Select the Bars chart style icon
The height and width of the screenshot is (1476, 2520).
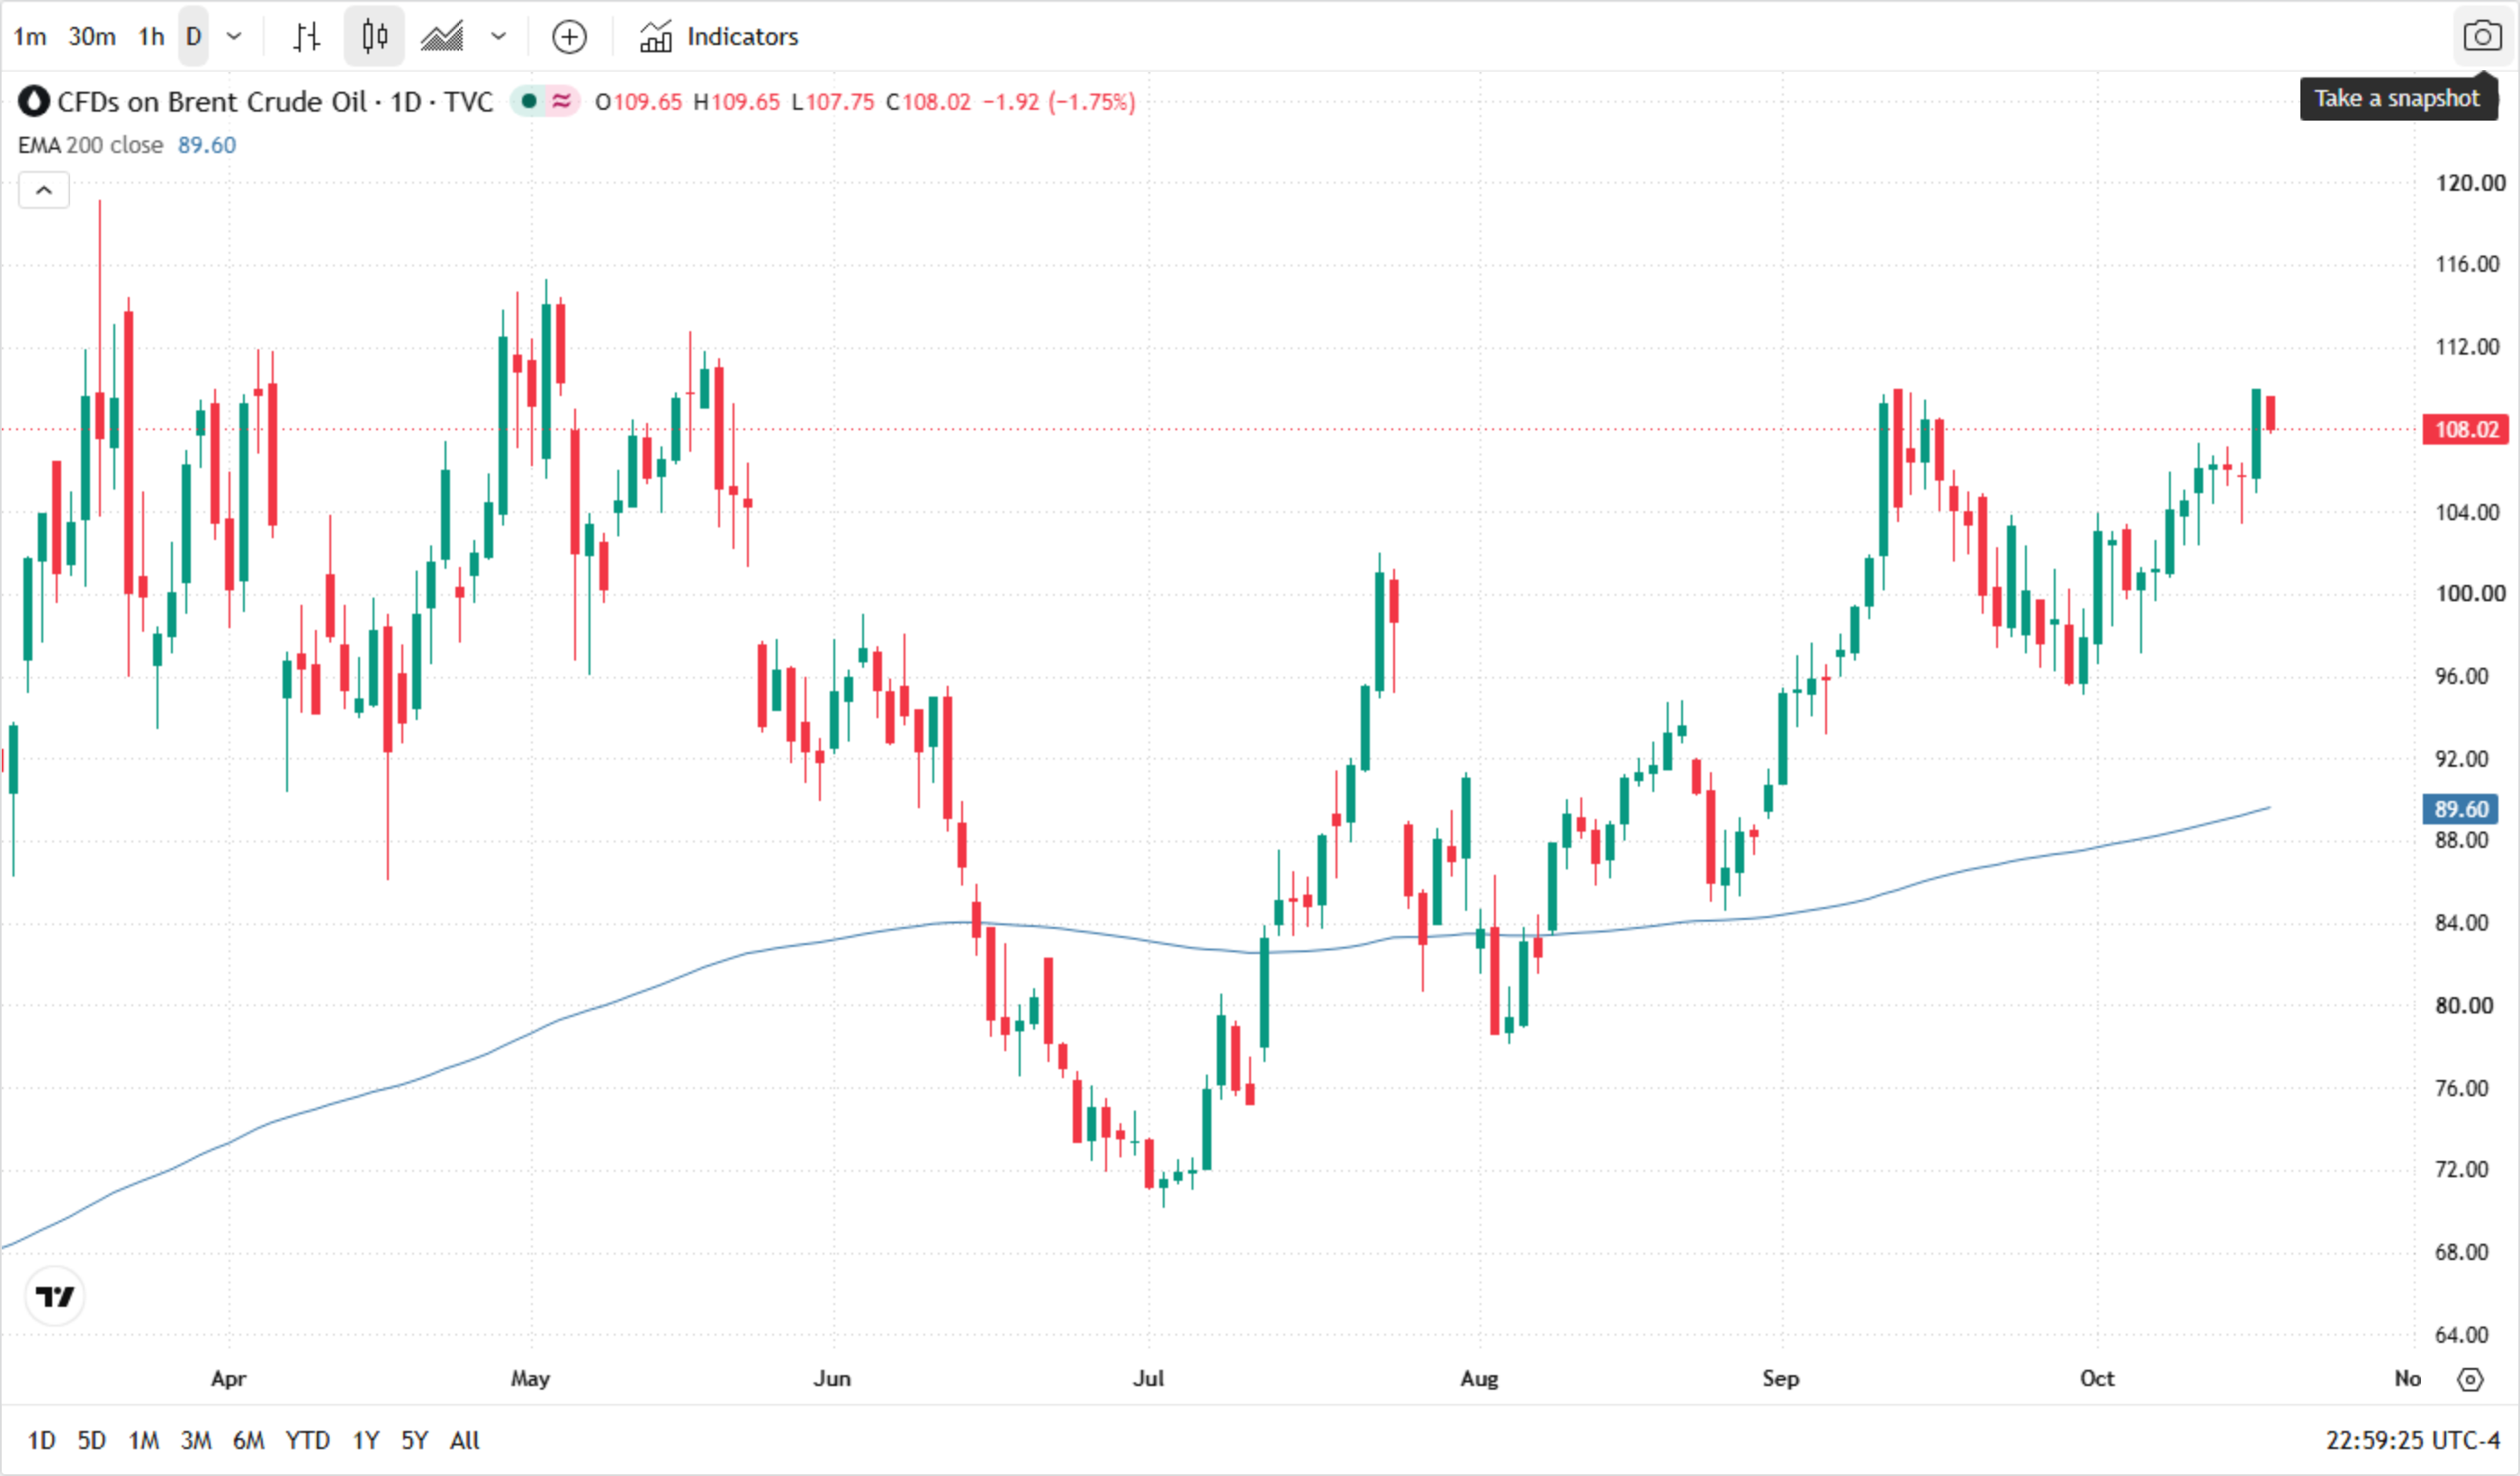(306, 37)
